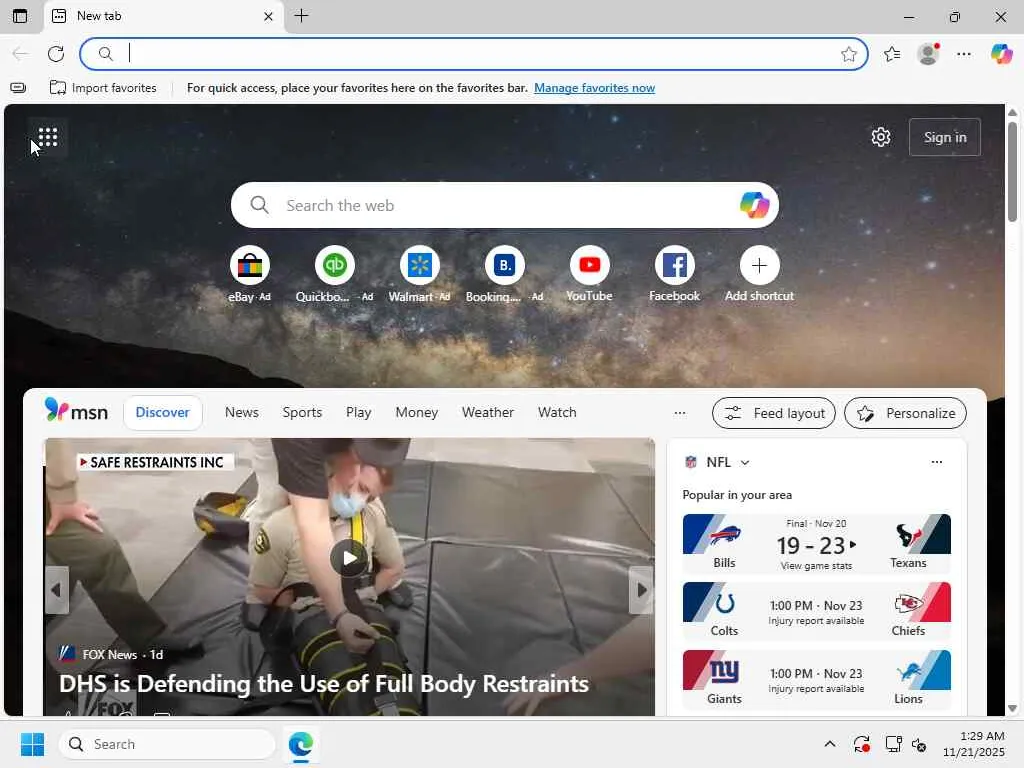Click the sync status tray icon

click(x=862, y=744)
